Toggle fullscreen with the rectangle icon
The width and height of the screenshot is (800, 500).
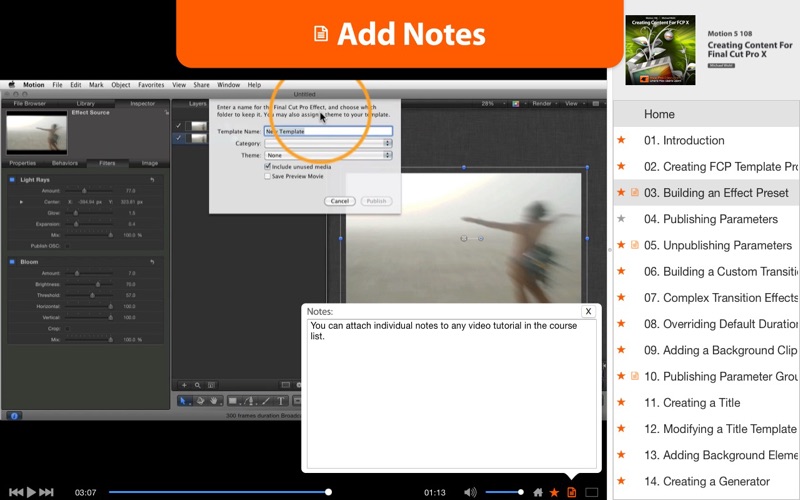coord(591,492)
